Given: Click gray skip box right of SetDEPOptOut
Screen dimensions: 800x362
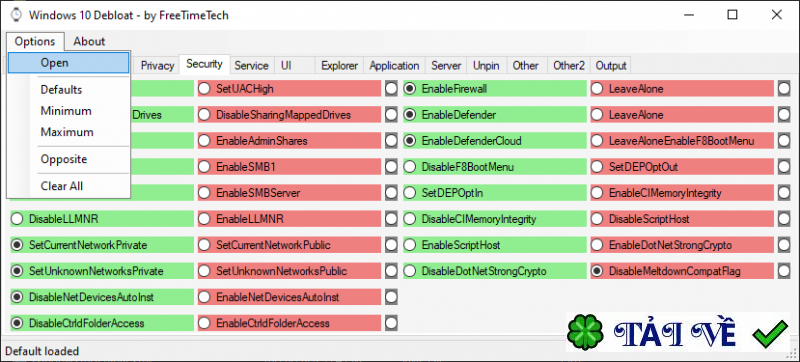Looking at the screenshot, I should [784, 167].
